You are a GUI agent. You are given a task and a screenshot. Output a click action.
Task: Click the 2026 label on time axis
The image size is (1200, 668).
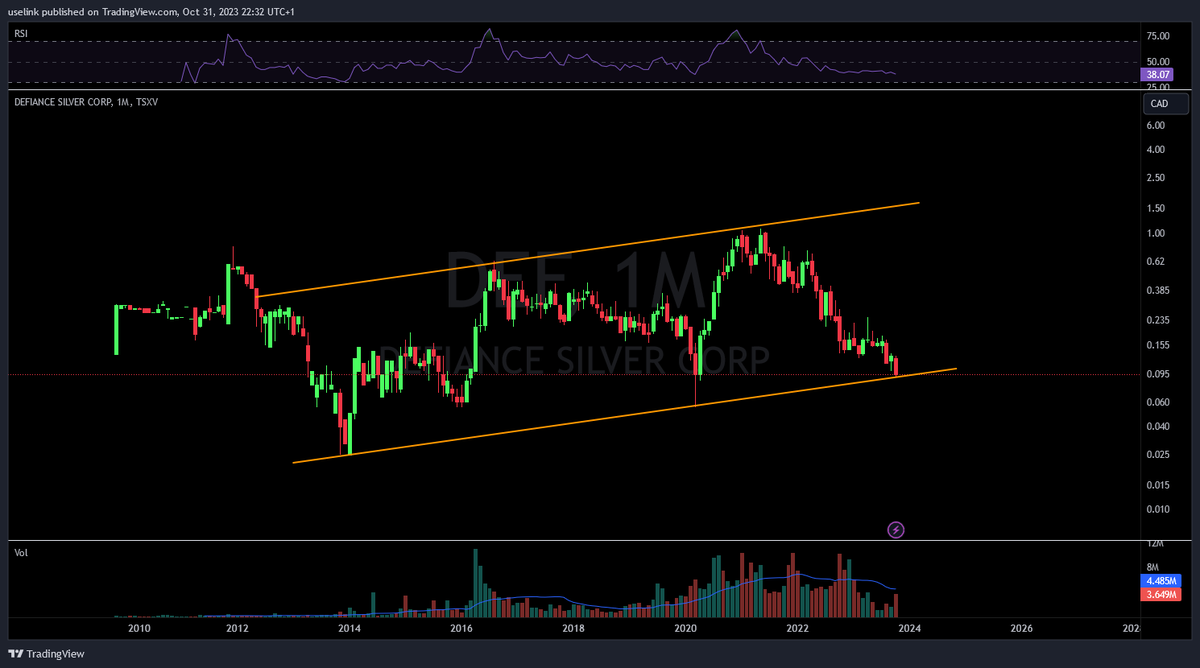pos(1021,629)
